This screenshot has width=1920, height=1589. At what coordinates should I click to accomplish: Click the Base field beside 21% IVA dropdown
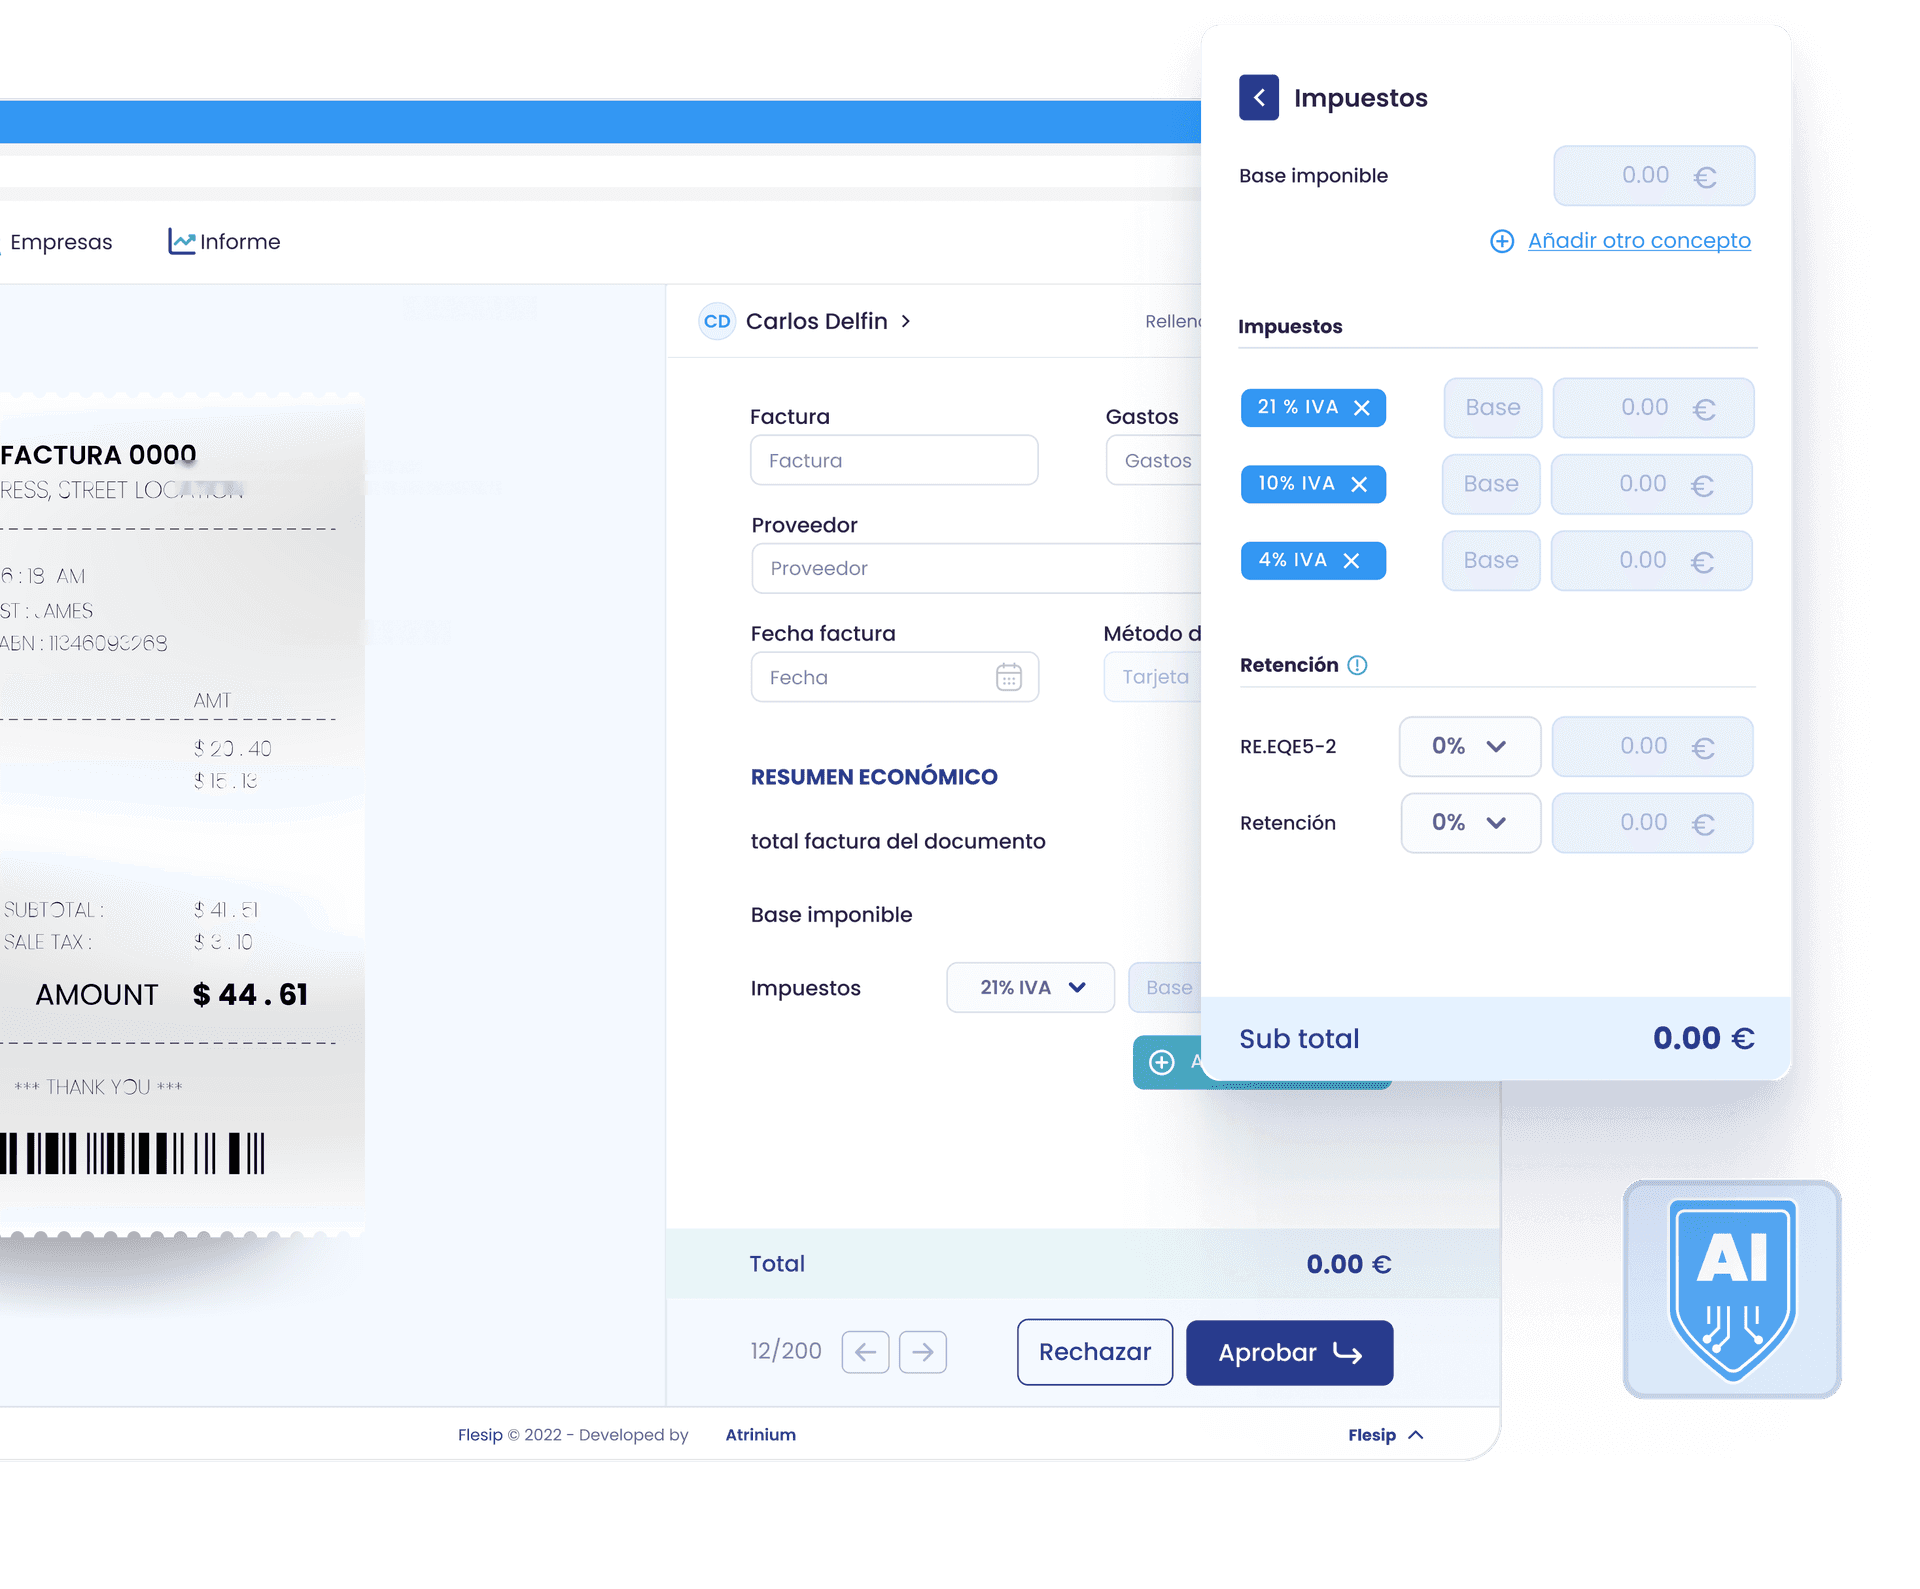click(1166, 988)
